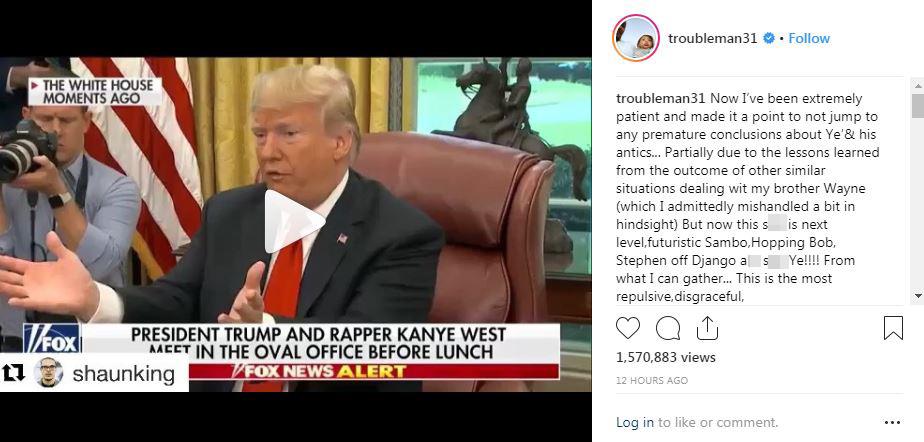Image resolution: width=924 pixels, height=442 pixels.
Task: Click the caption scrollbar down arrow
Action: 918,295
